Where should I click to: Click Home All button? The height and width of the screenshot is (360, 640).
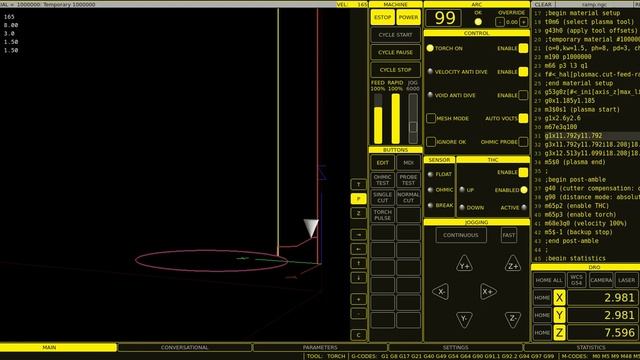pos(549,280)
